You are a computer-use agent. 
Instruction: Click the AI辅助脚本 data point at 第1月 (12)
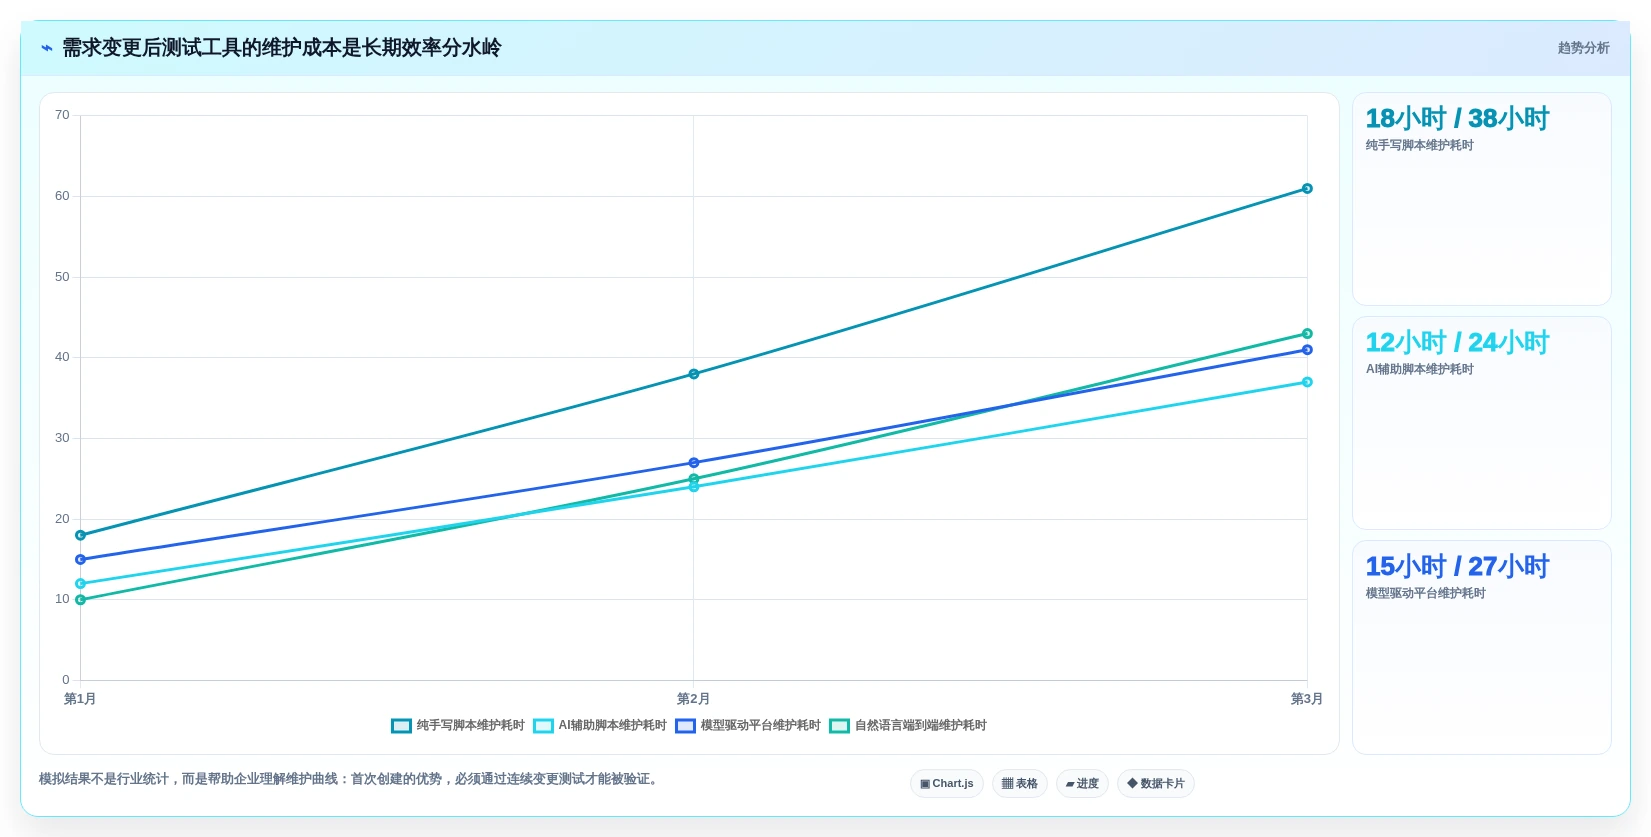coord(80,584)
